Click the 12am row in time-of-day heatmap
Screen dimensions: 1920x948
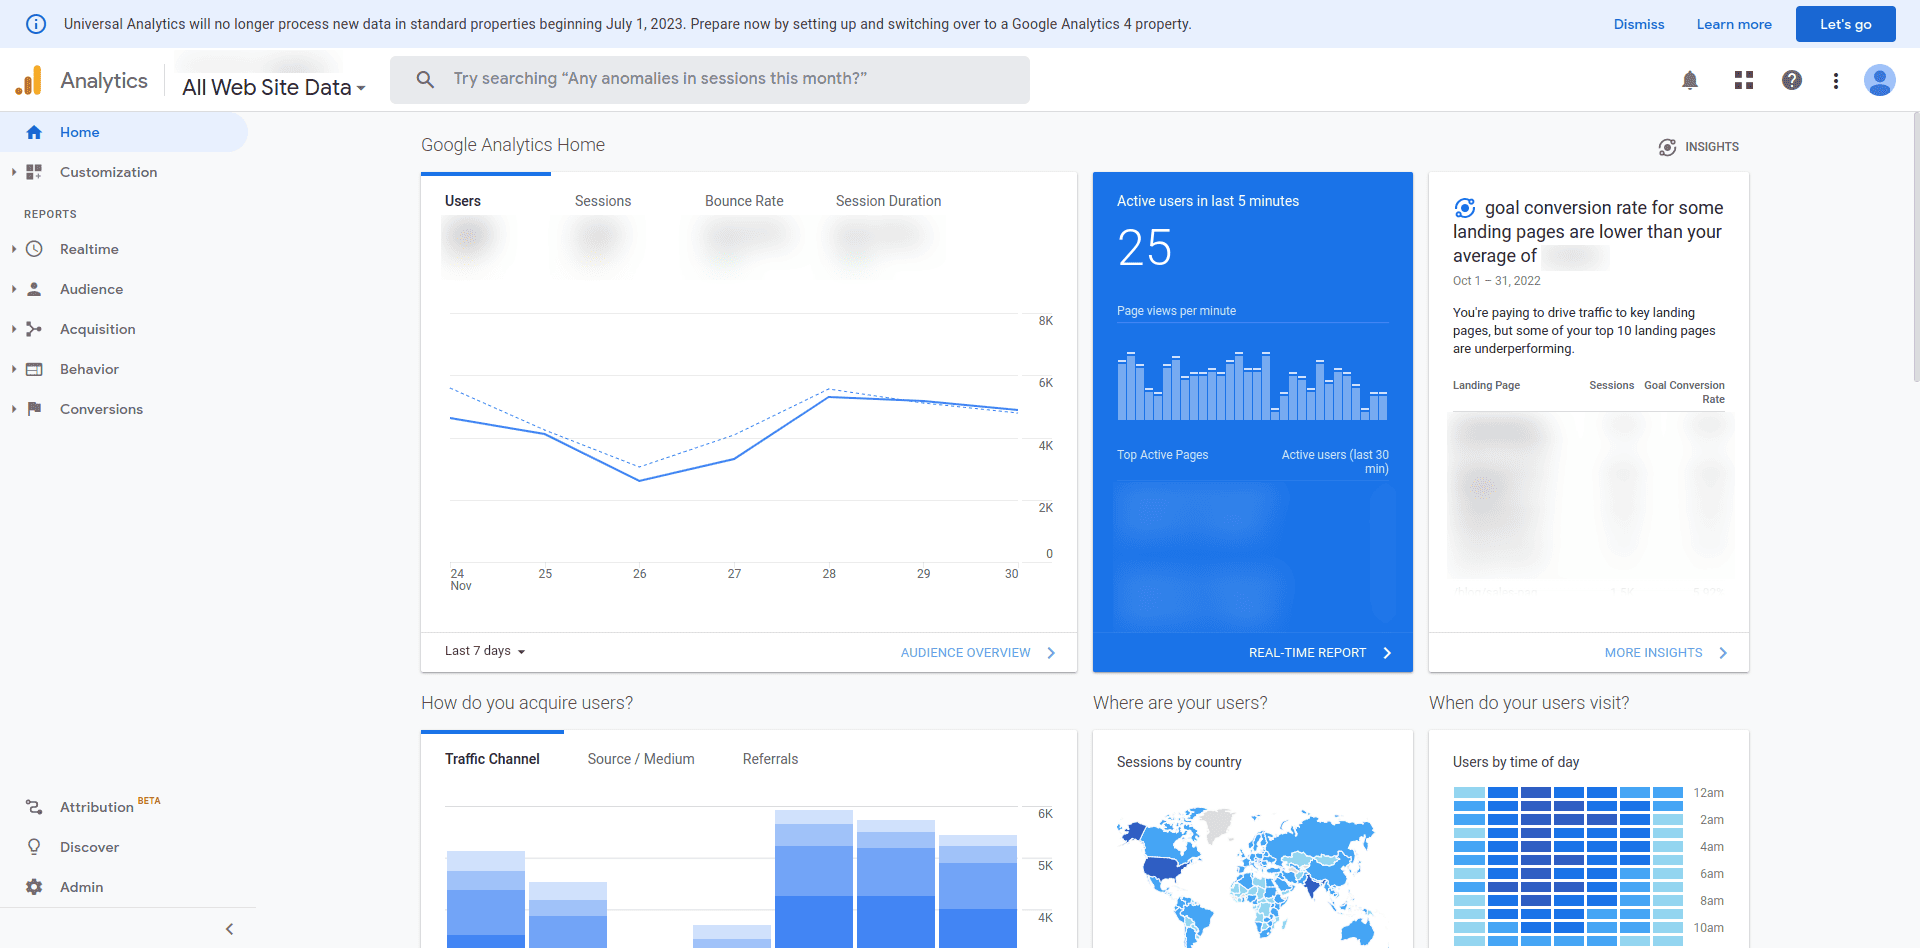point(1568,793)
